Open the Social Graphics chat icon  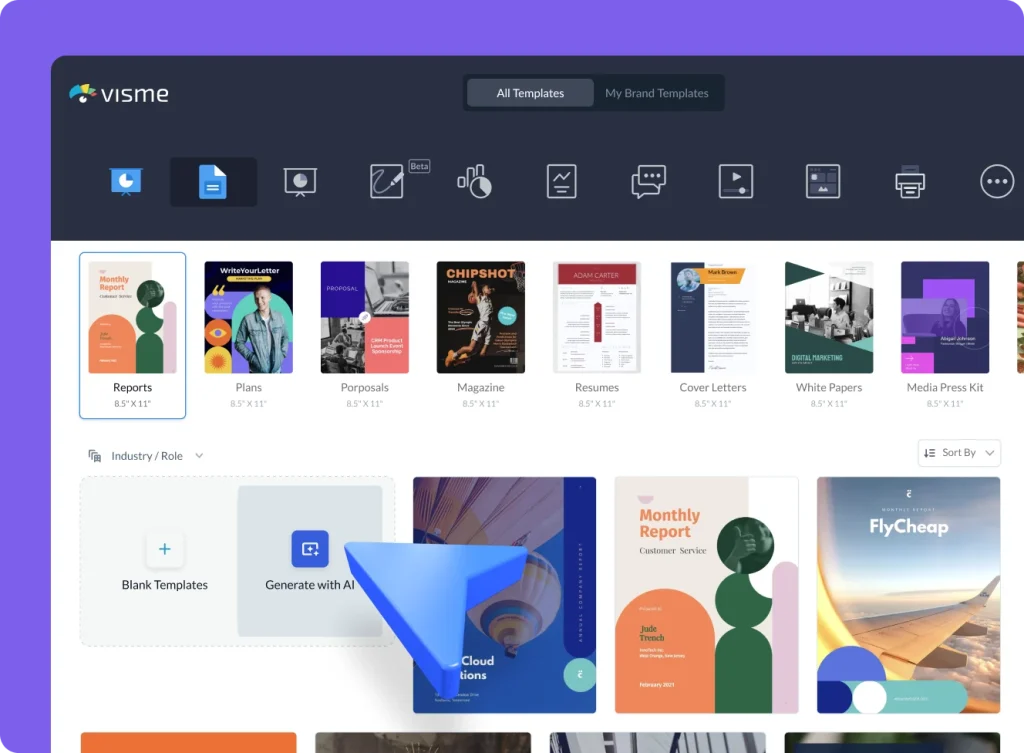click(647, 181)
